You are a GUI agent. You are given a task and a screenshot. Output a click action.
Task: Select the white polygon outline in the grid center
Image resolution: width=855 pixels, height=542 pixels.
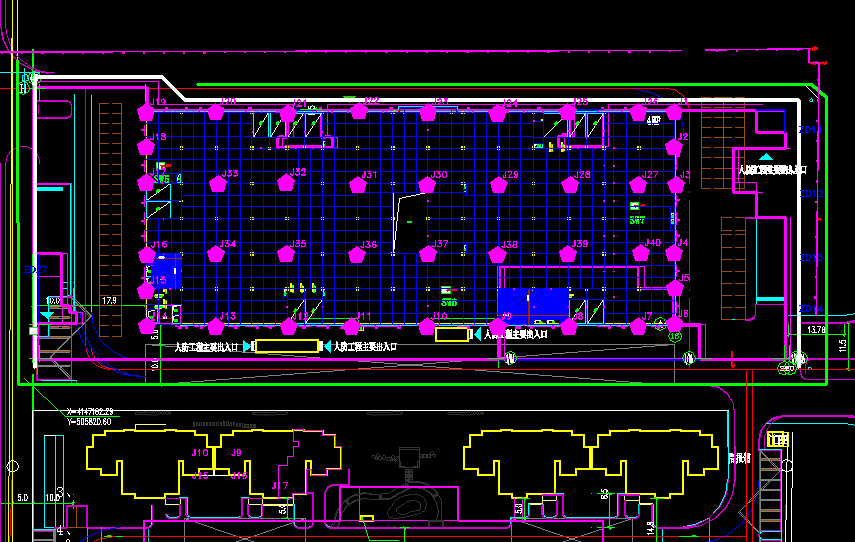coord(407,222)
